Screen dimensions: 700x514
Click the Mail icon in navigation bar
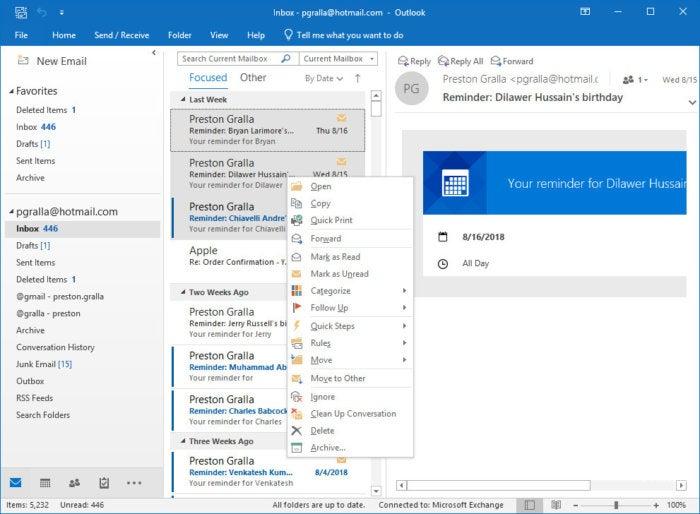16,482
